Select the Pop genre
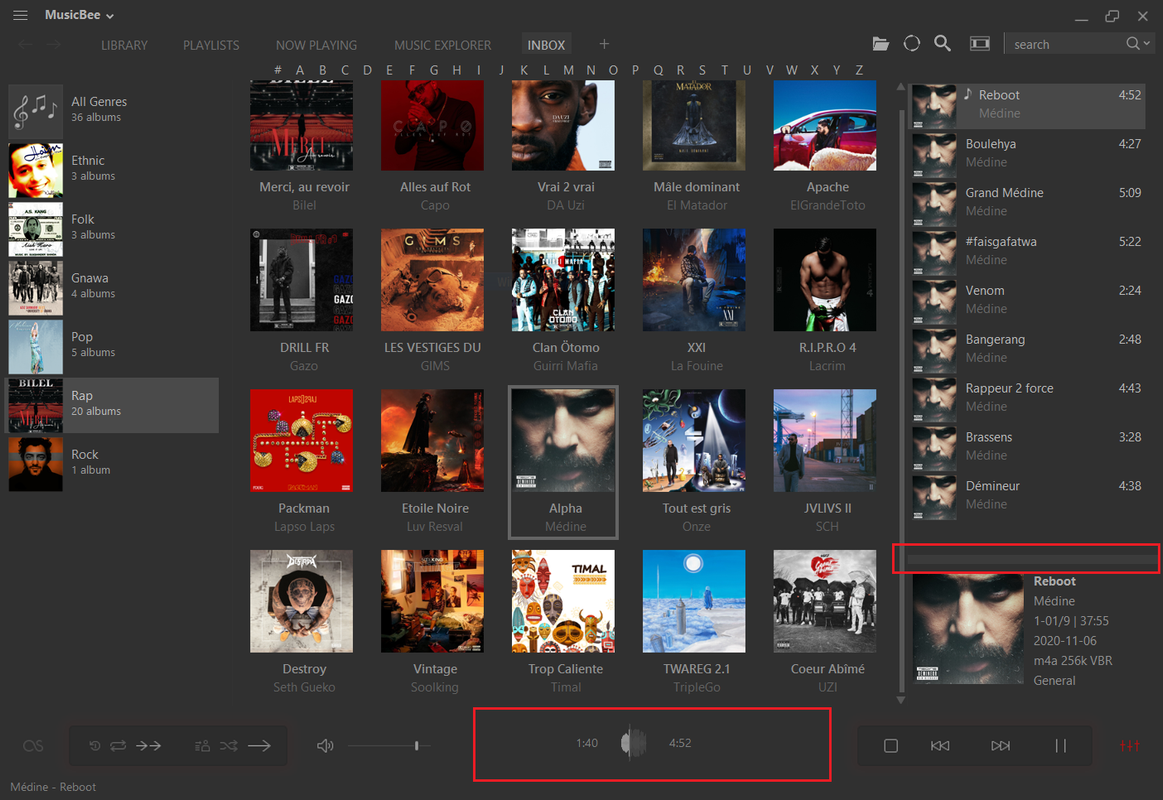Screen dimensions: 1163x800 click(113, 344)
